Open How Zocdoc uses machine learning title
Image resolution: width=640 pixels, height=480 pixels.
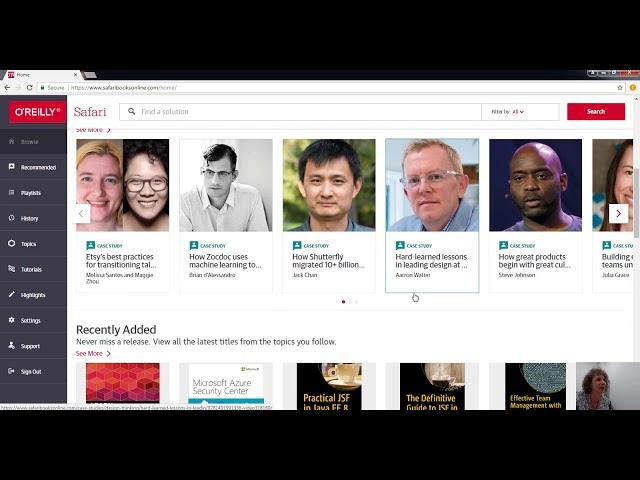pyautogui.click(x=225, y=261)
